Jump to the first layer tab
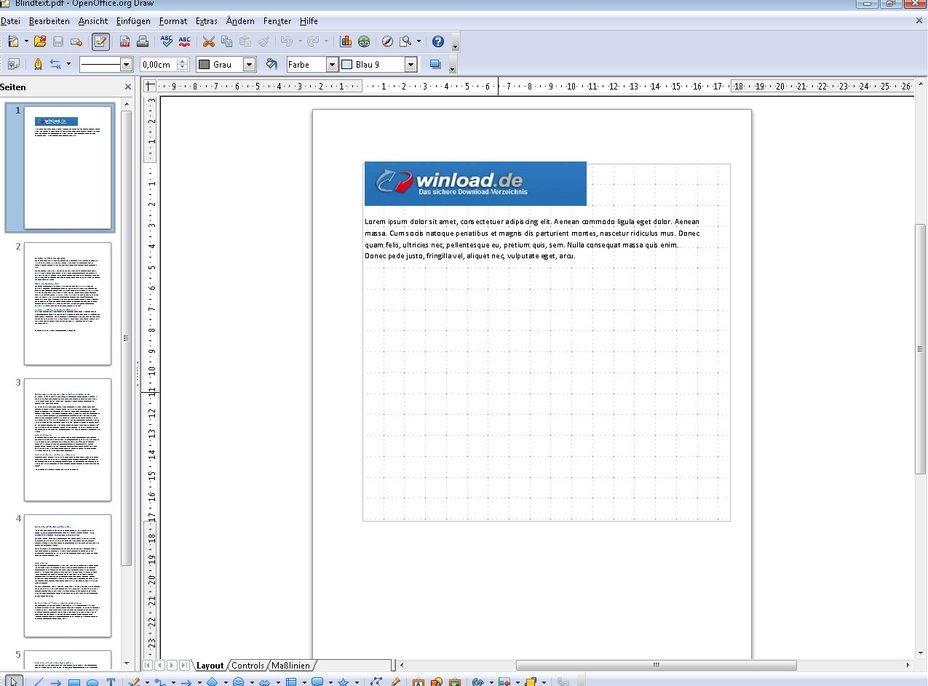This screenshot has width=928, height=686. [147, 665]
